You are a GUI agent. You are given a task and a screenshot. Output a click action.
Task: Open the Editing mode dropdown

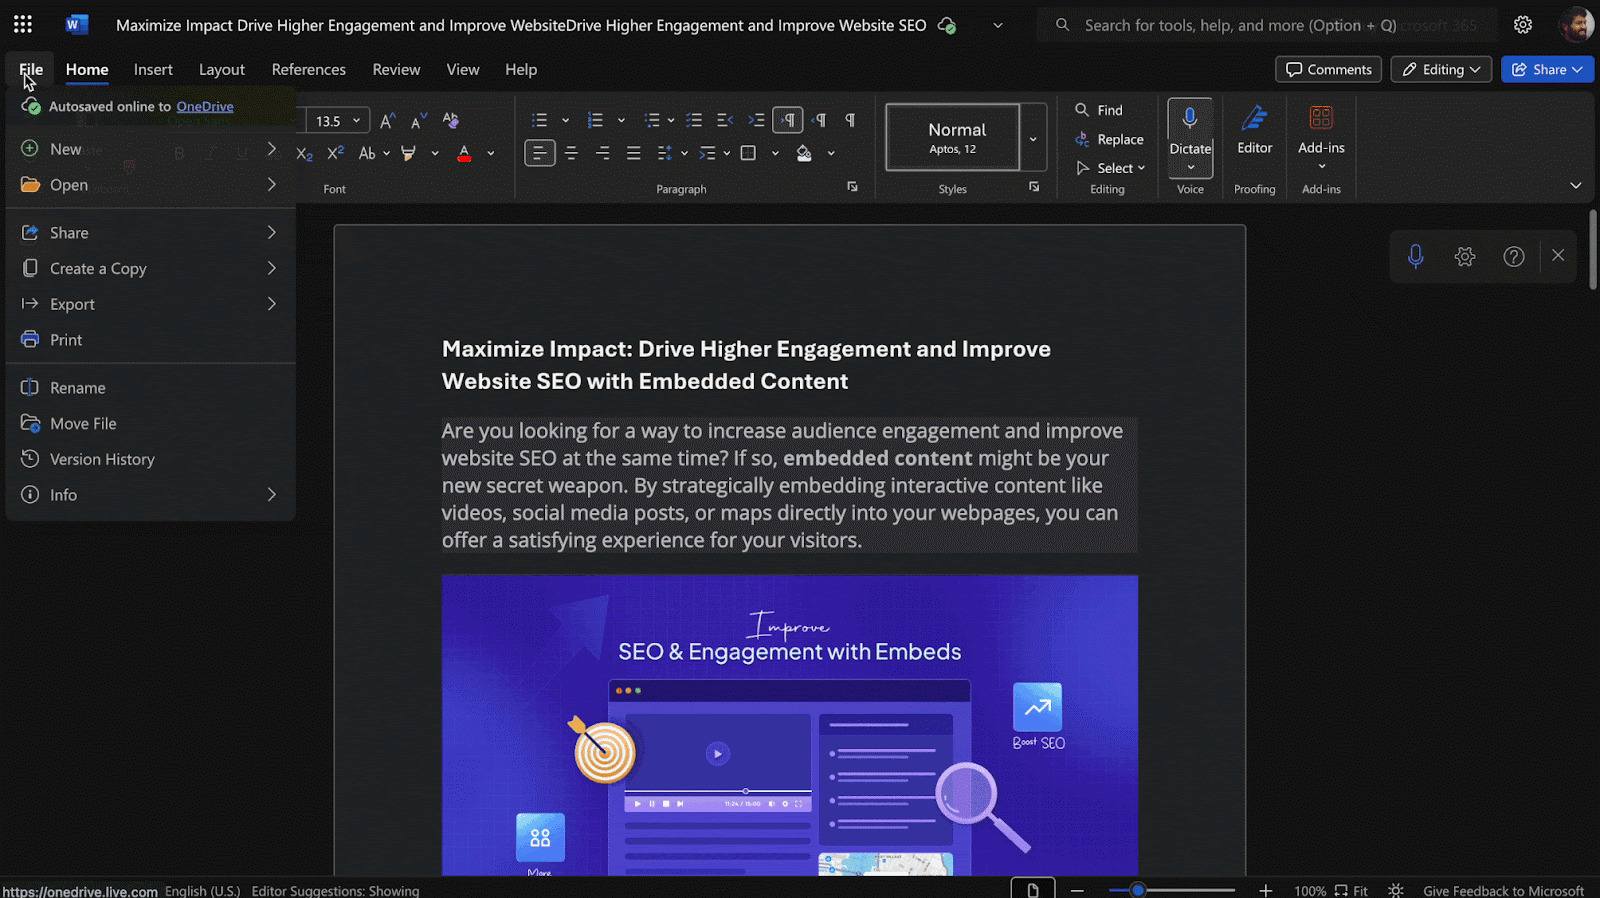[x=1441, y=69]
